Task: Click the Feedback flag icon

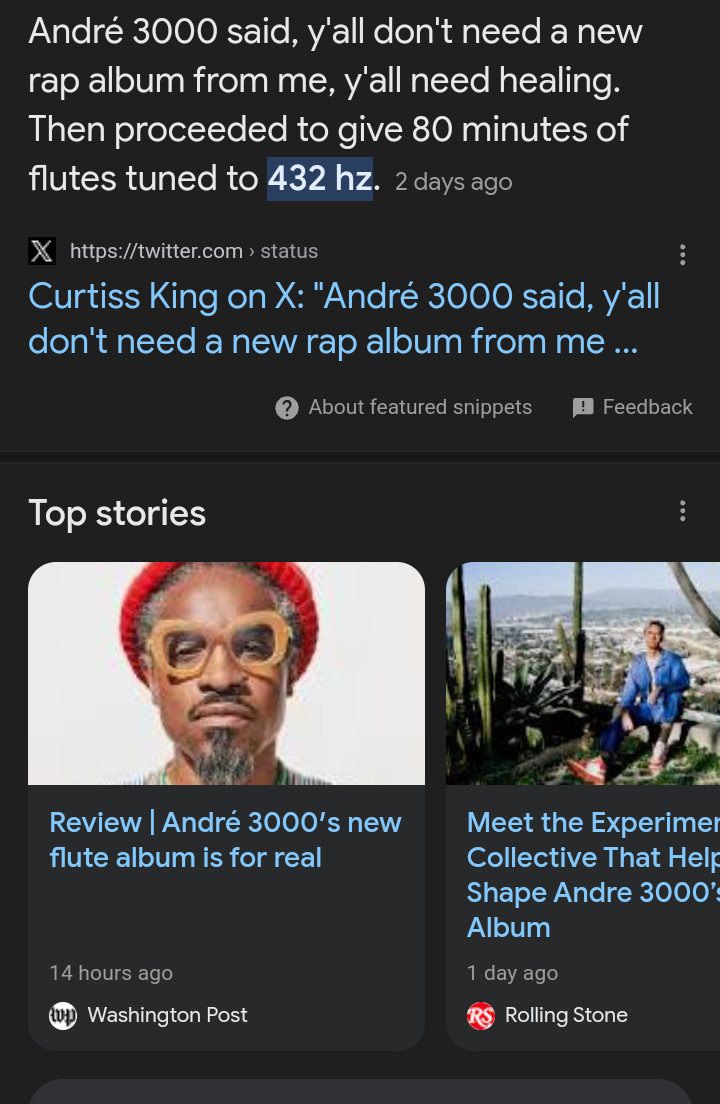Action: pos(583,408)
